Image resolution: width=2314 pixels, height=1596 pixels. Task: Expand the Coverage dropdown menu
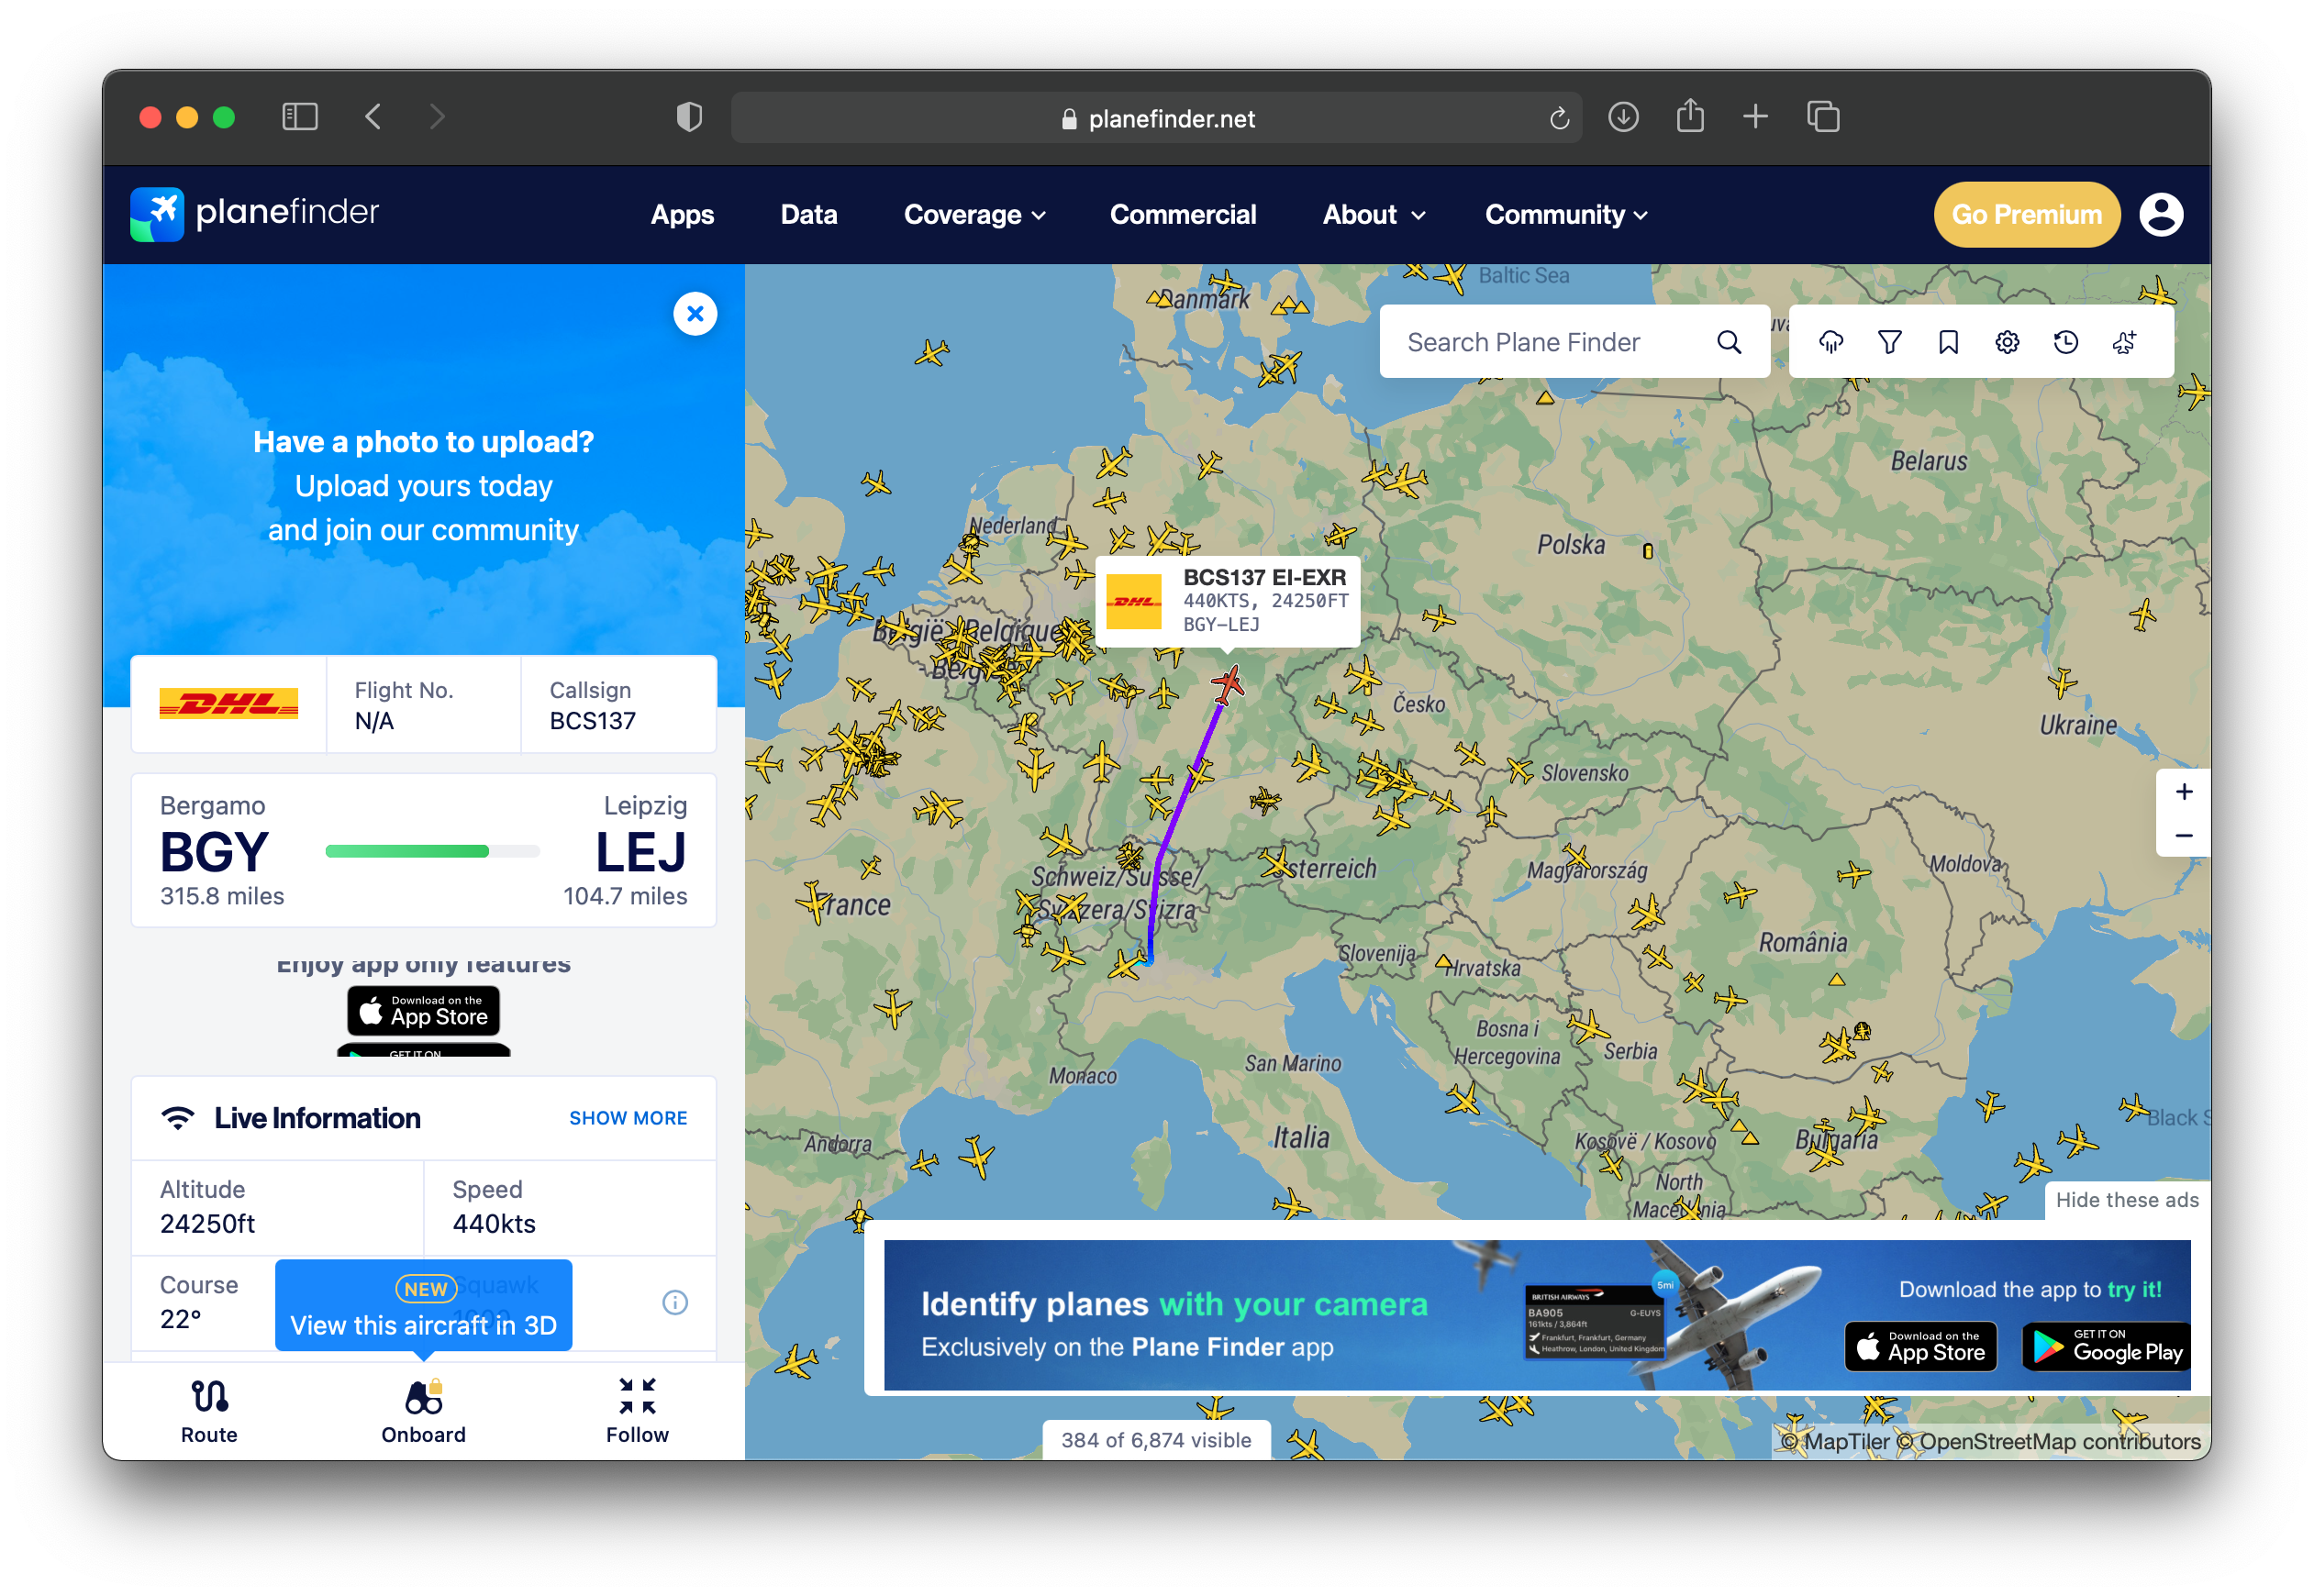coord(974,214)
